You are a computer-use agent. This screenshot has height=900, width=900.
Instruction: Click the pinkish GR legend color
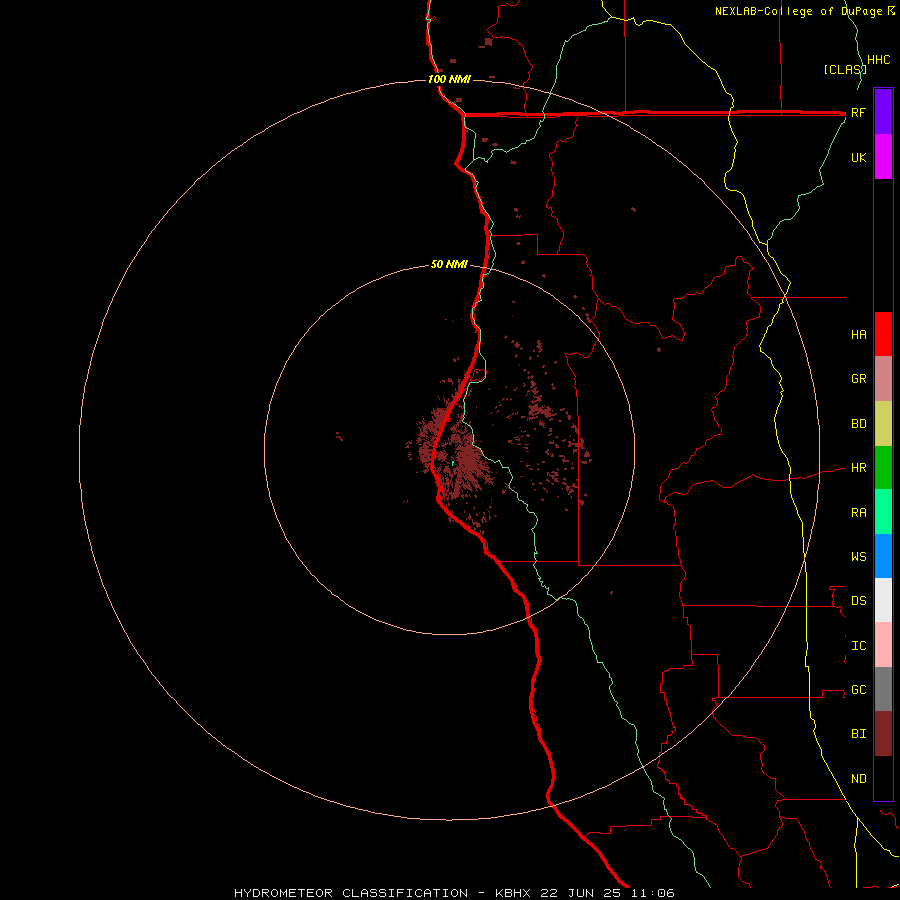[x=883, y=379]
